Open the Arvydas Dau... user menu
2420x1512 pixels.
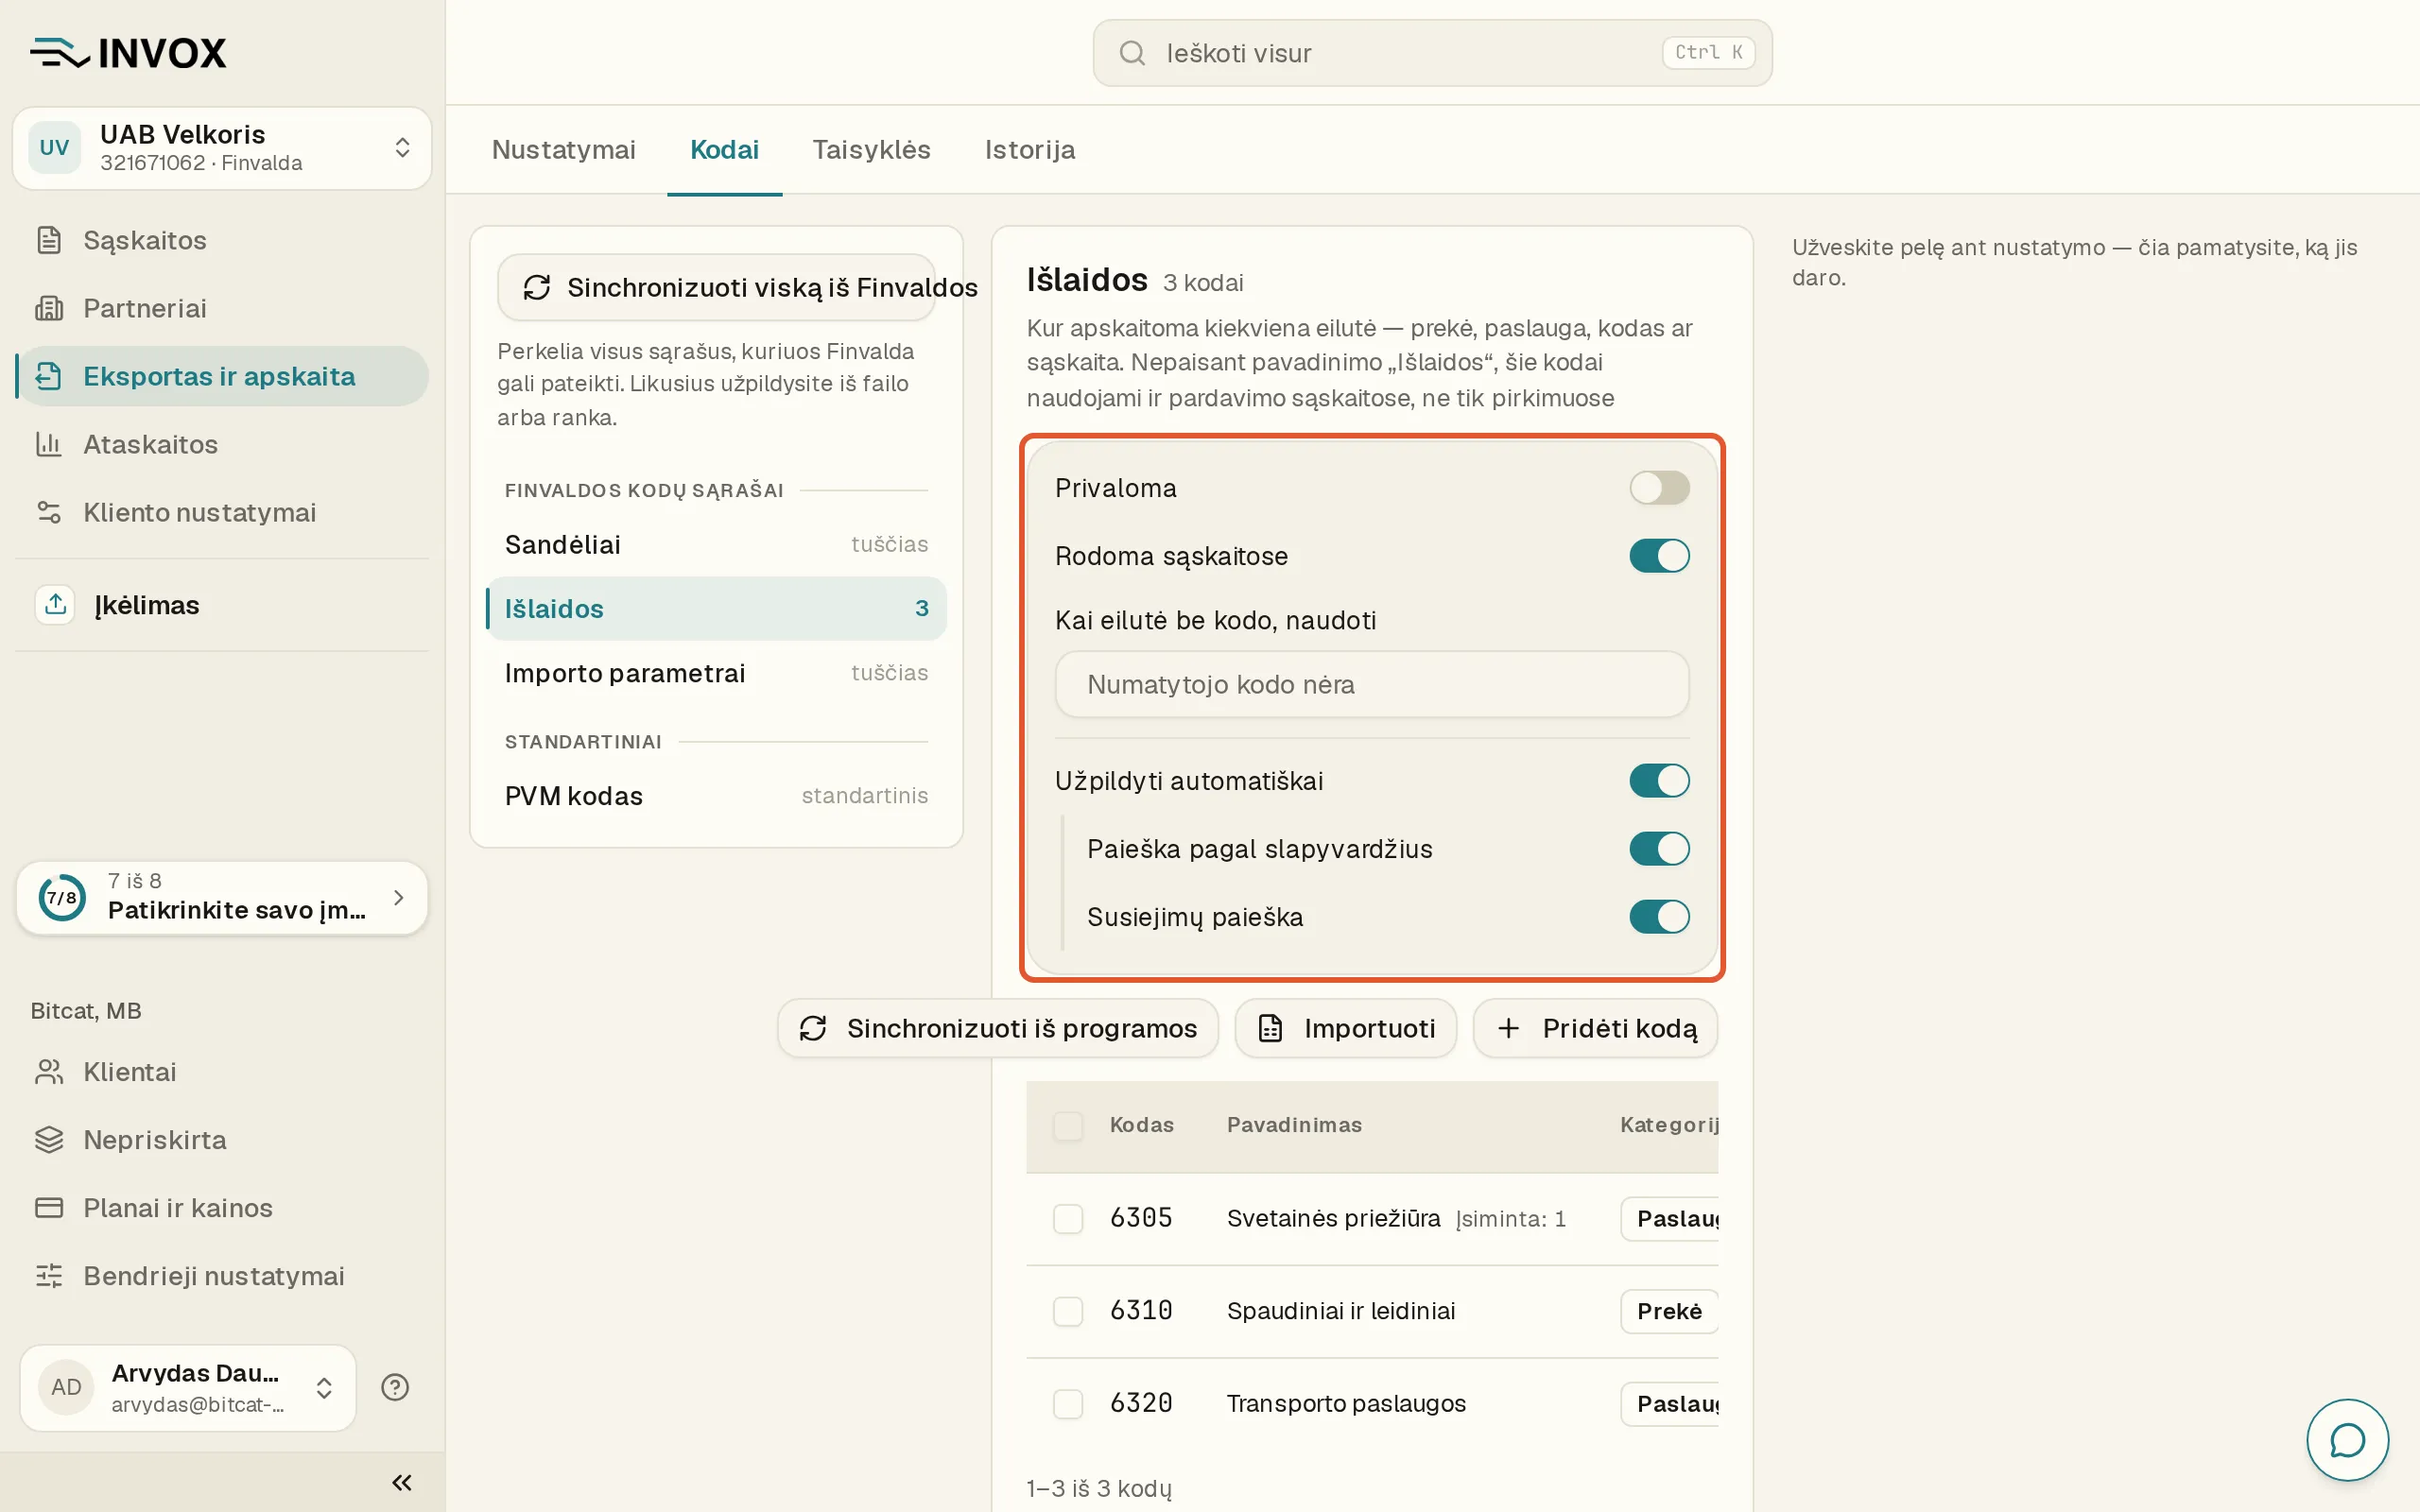pyautogui.click(x=188, y=1387)
